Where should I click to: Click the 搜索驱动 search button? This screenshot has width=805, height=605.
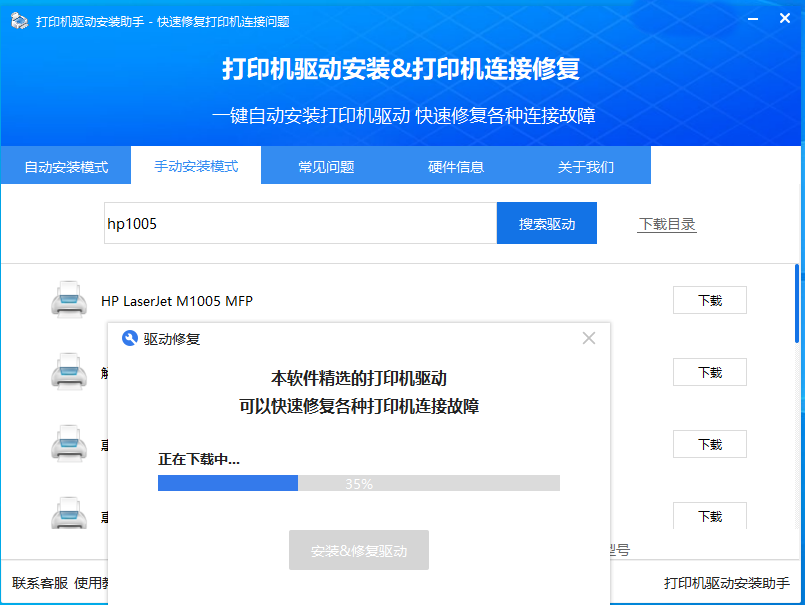(546, 222)
